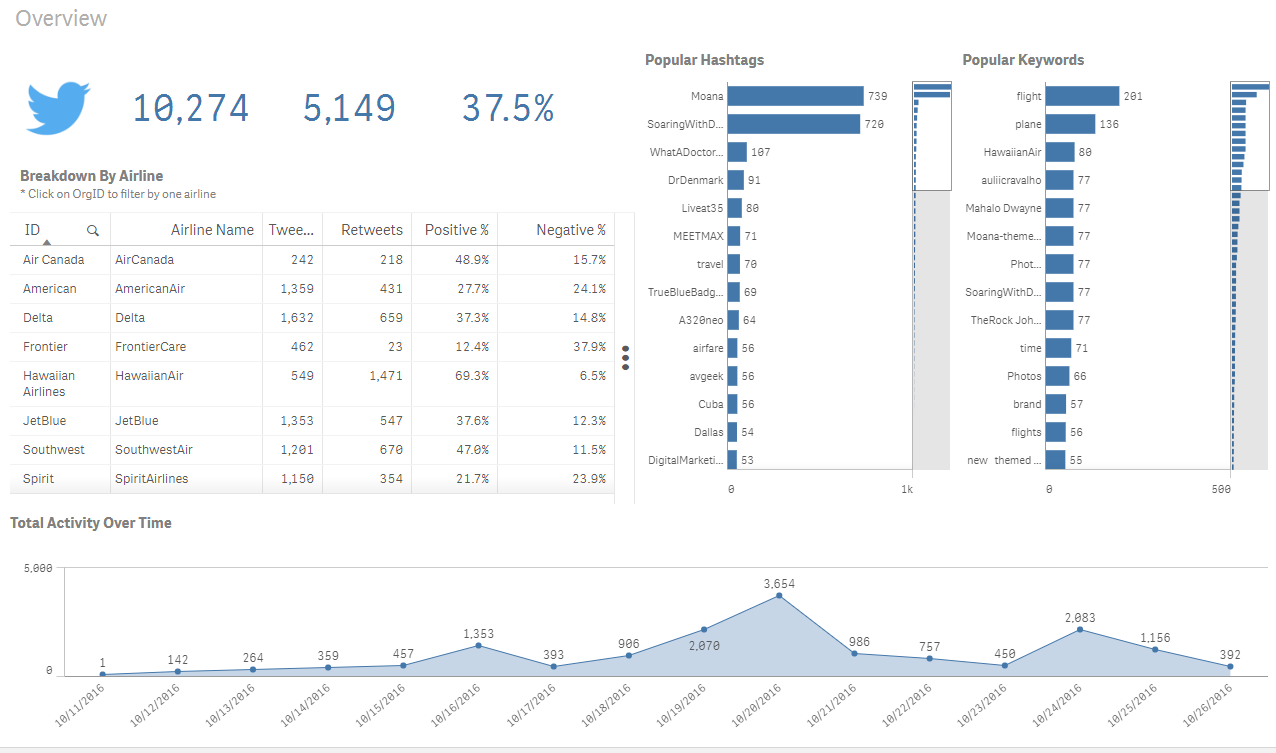1276x753 pixels.
Task: Click the Airline Name column header
Action: pos(211,230)
